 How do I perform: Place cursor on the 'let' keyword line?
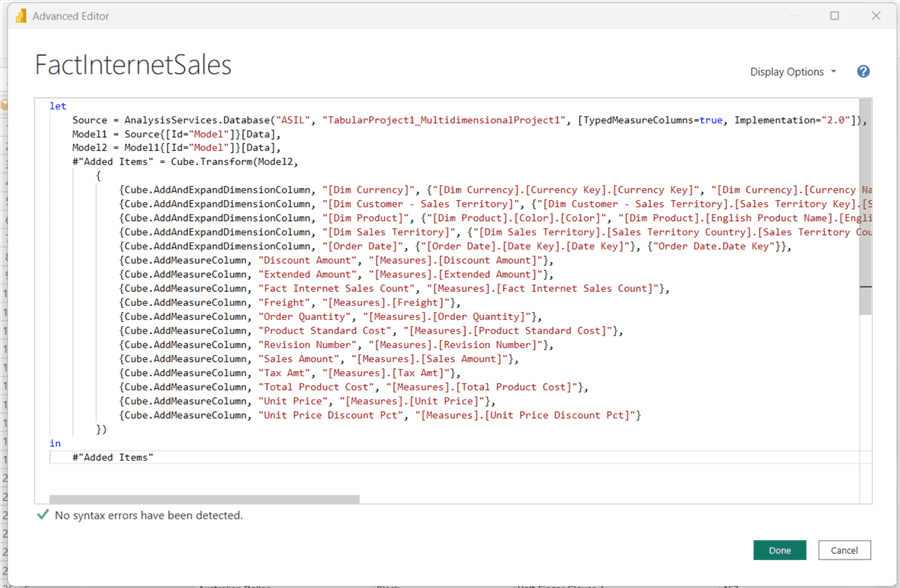click(58, 106)
